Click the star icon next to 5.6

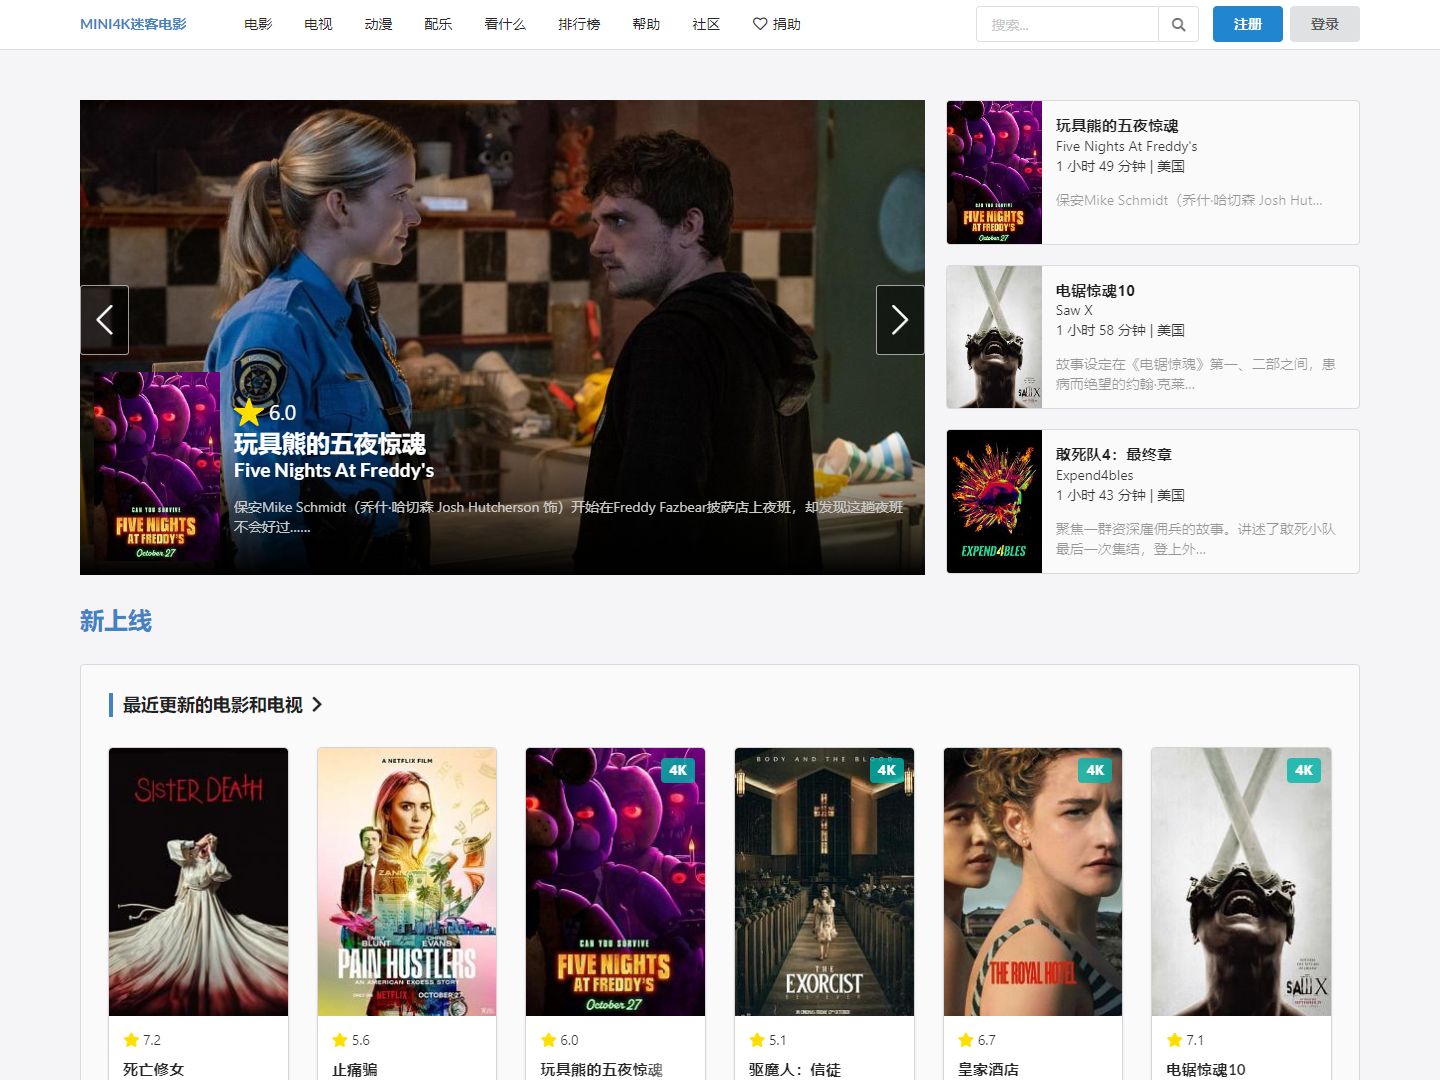[340, 1040]
